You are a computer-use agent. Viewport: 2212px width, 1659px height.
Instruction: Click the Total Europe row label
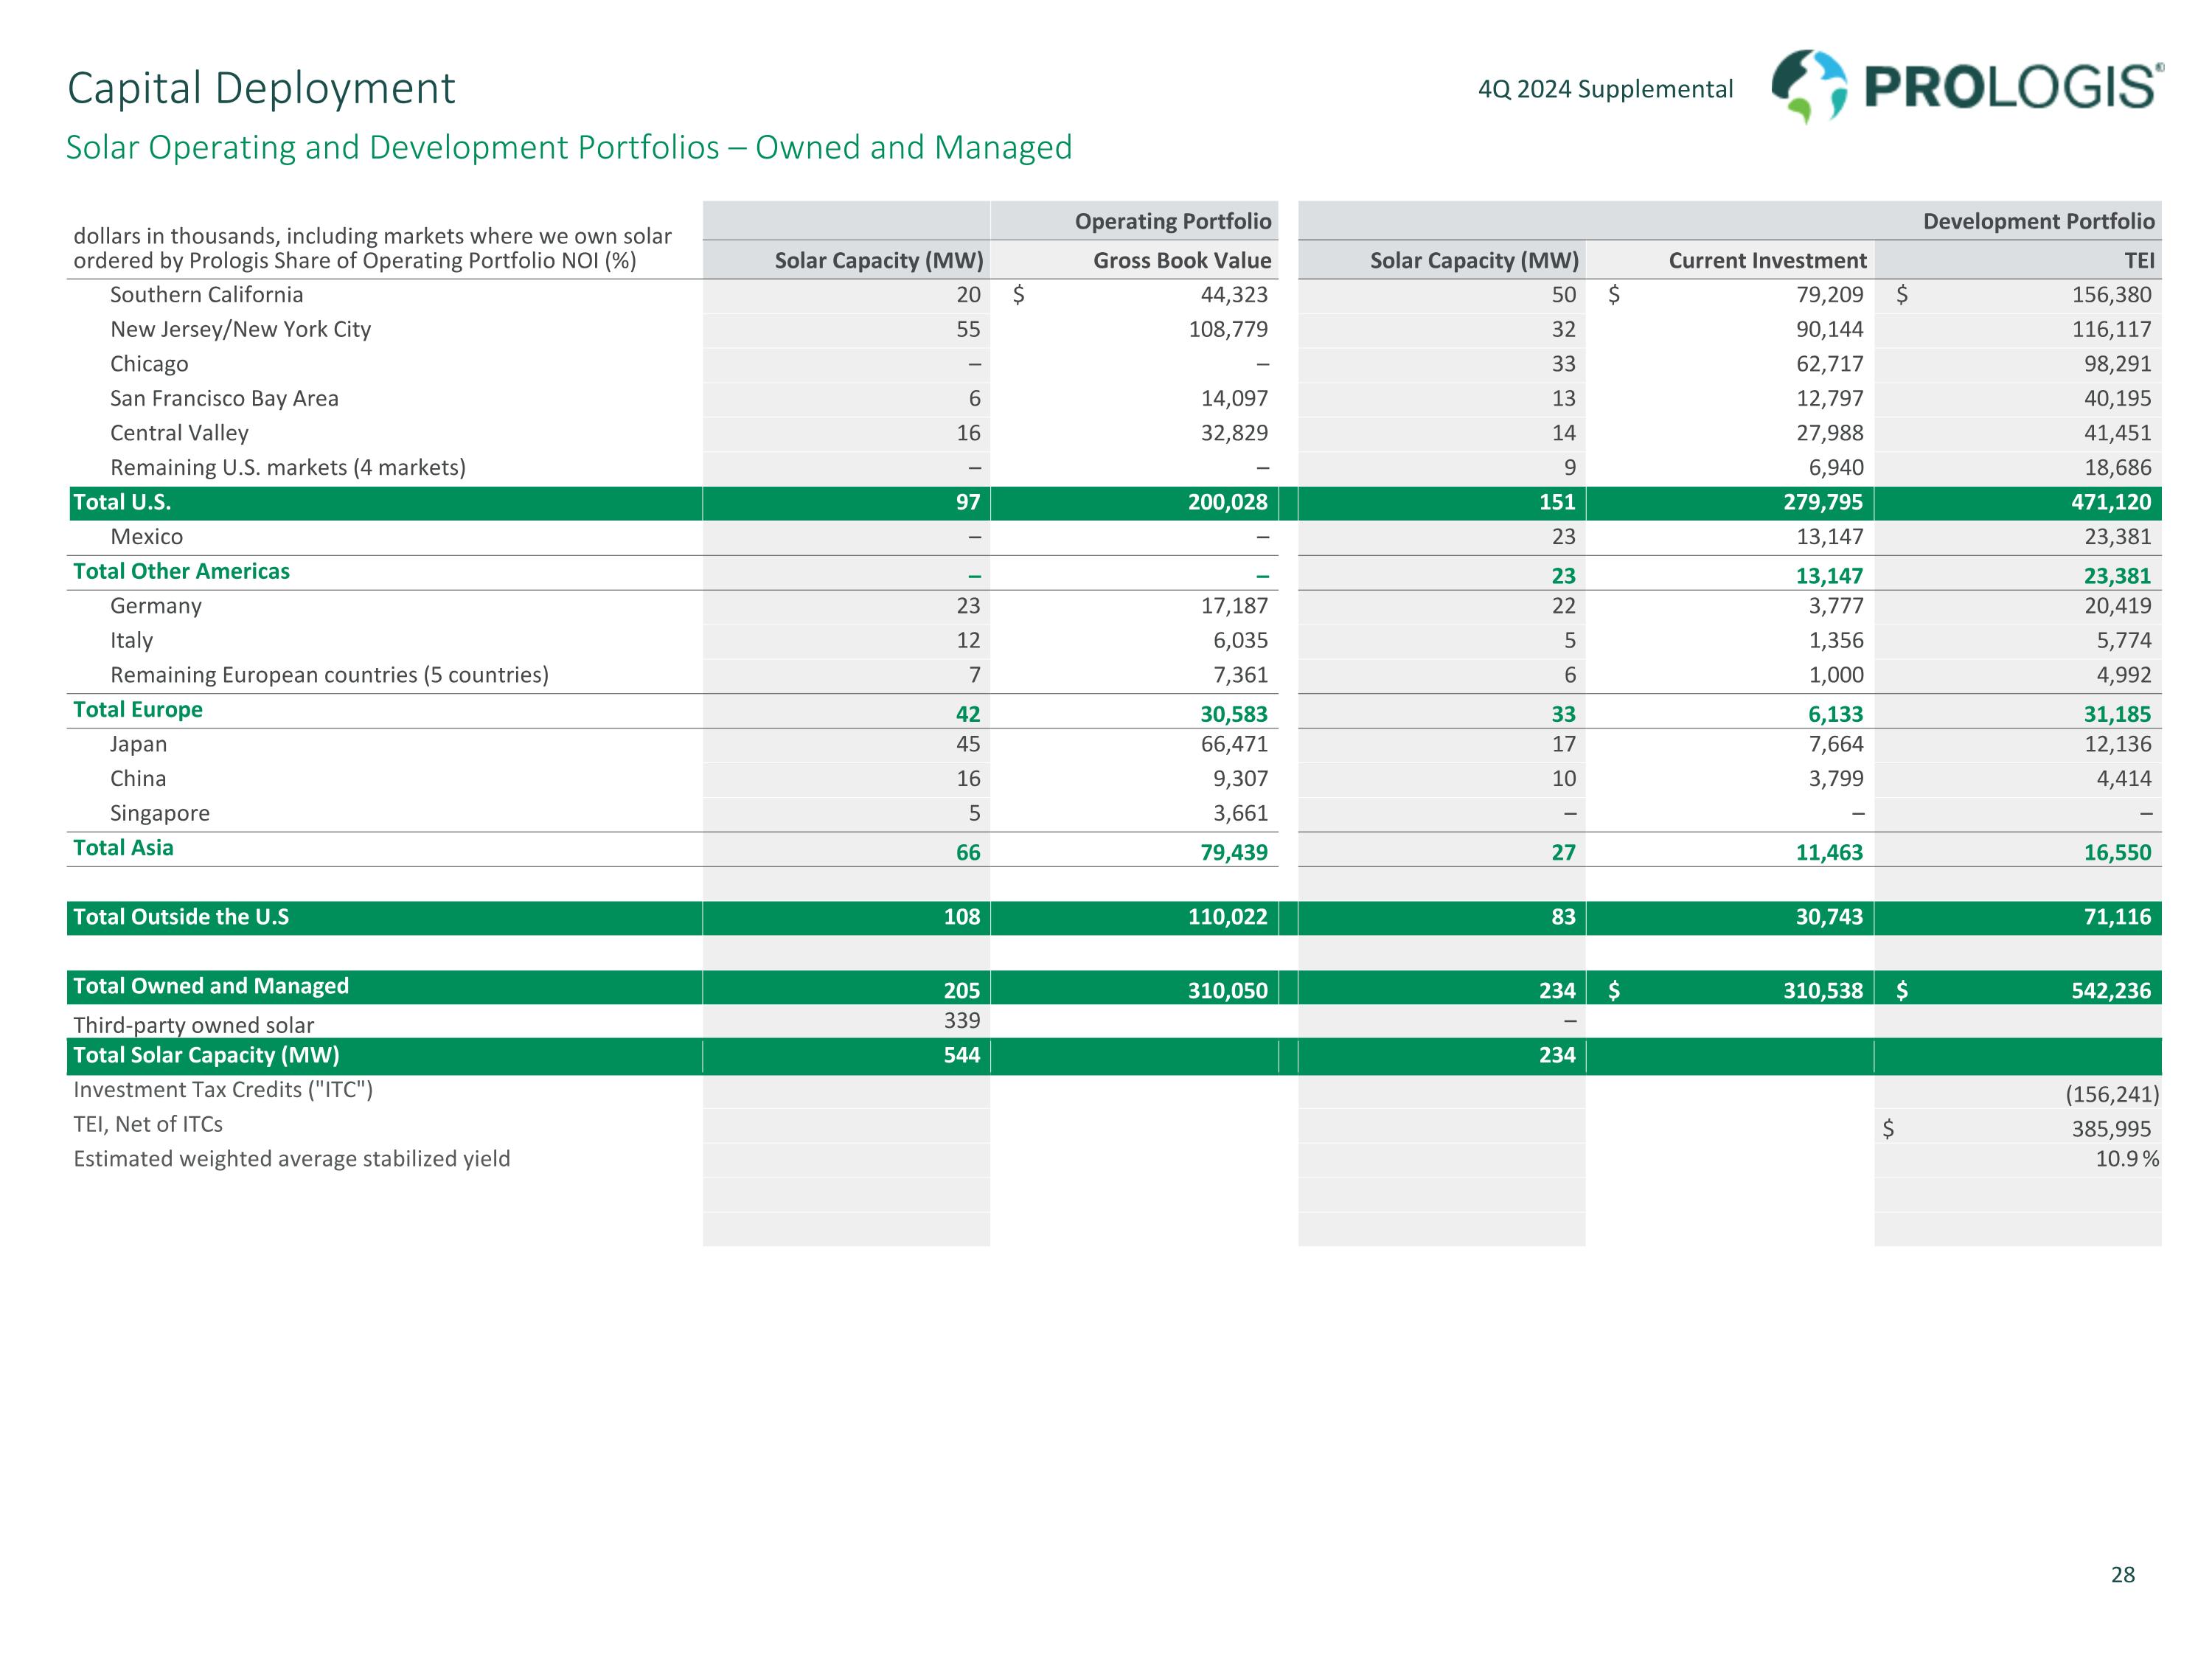click(138, 710)
